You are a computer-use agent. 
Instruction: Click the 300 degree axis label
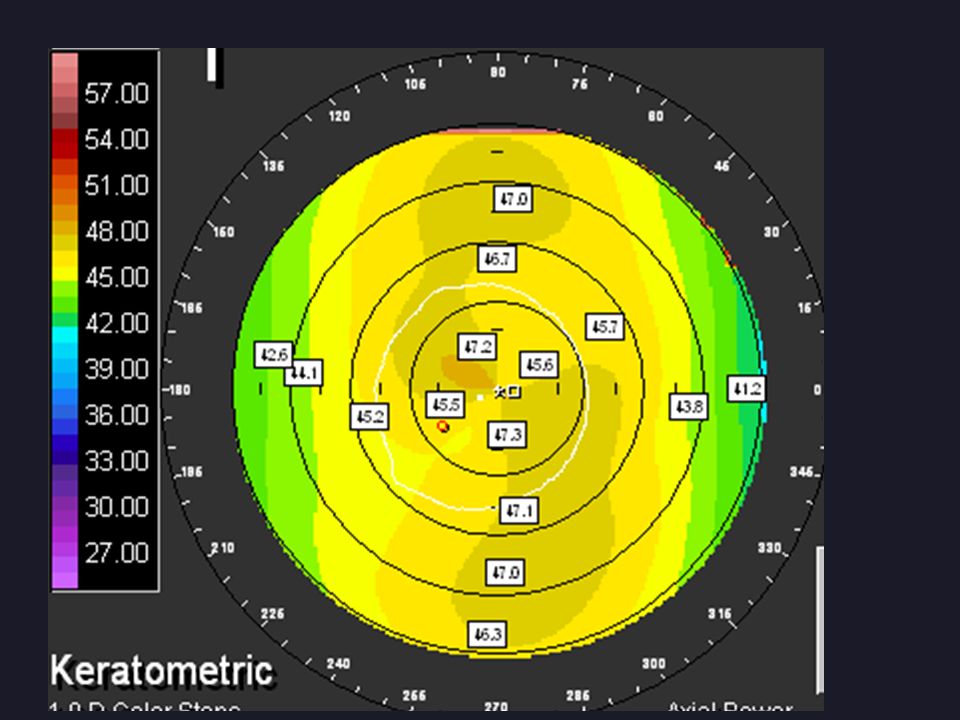pos(653,663)
